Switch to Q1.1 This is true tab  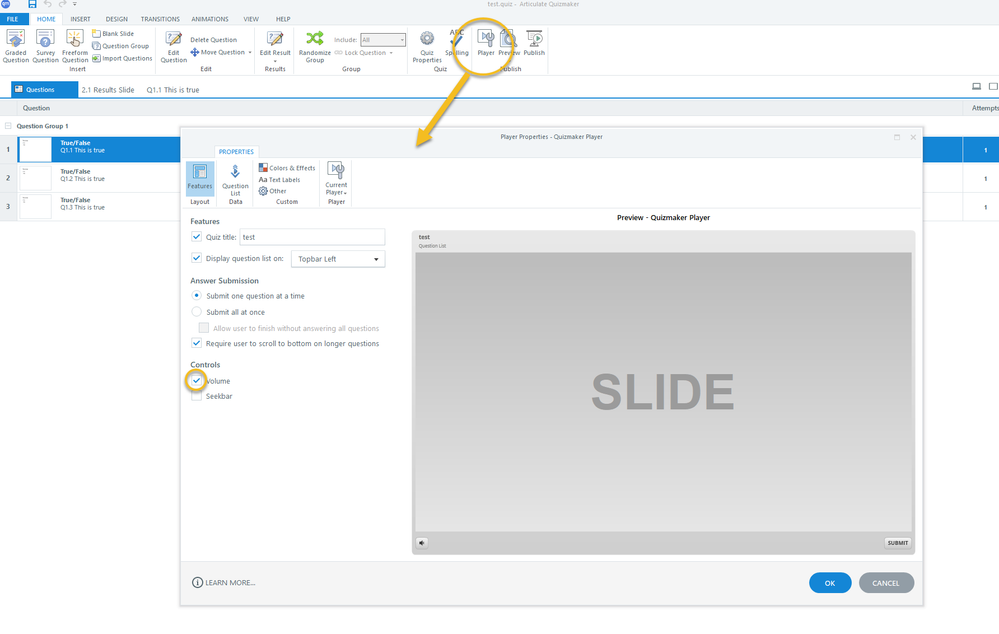173,90
